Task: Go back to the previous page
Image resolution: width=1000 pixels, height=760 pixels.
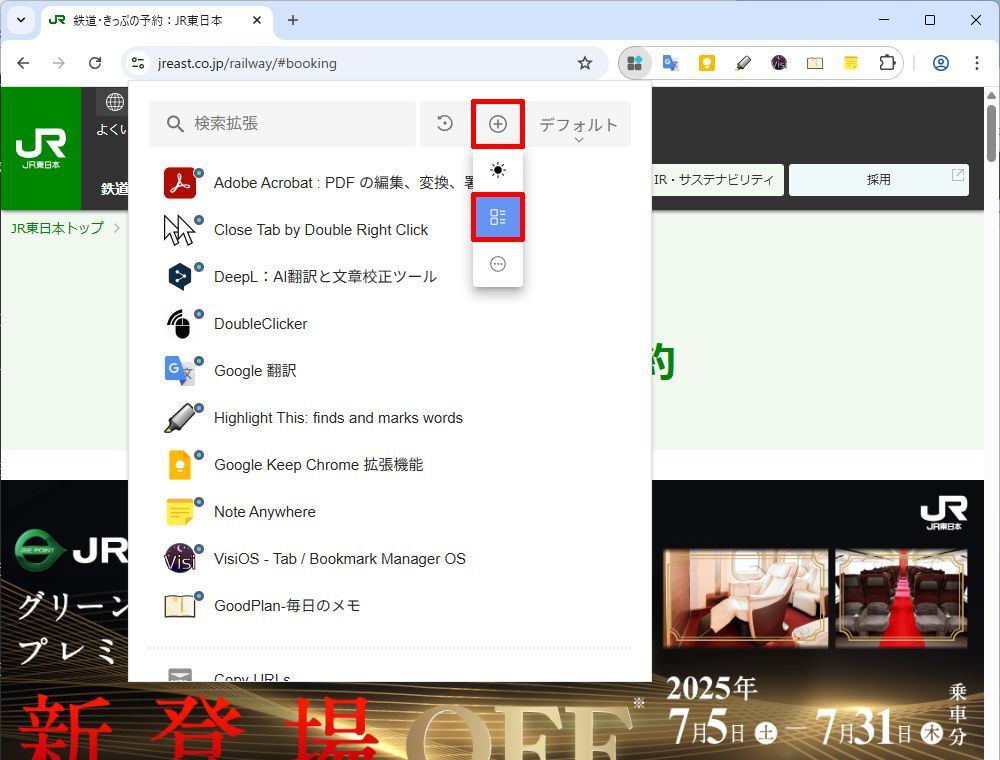Action: [x=23, y=63]
